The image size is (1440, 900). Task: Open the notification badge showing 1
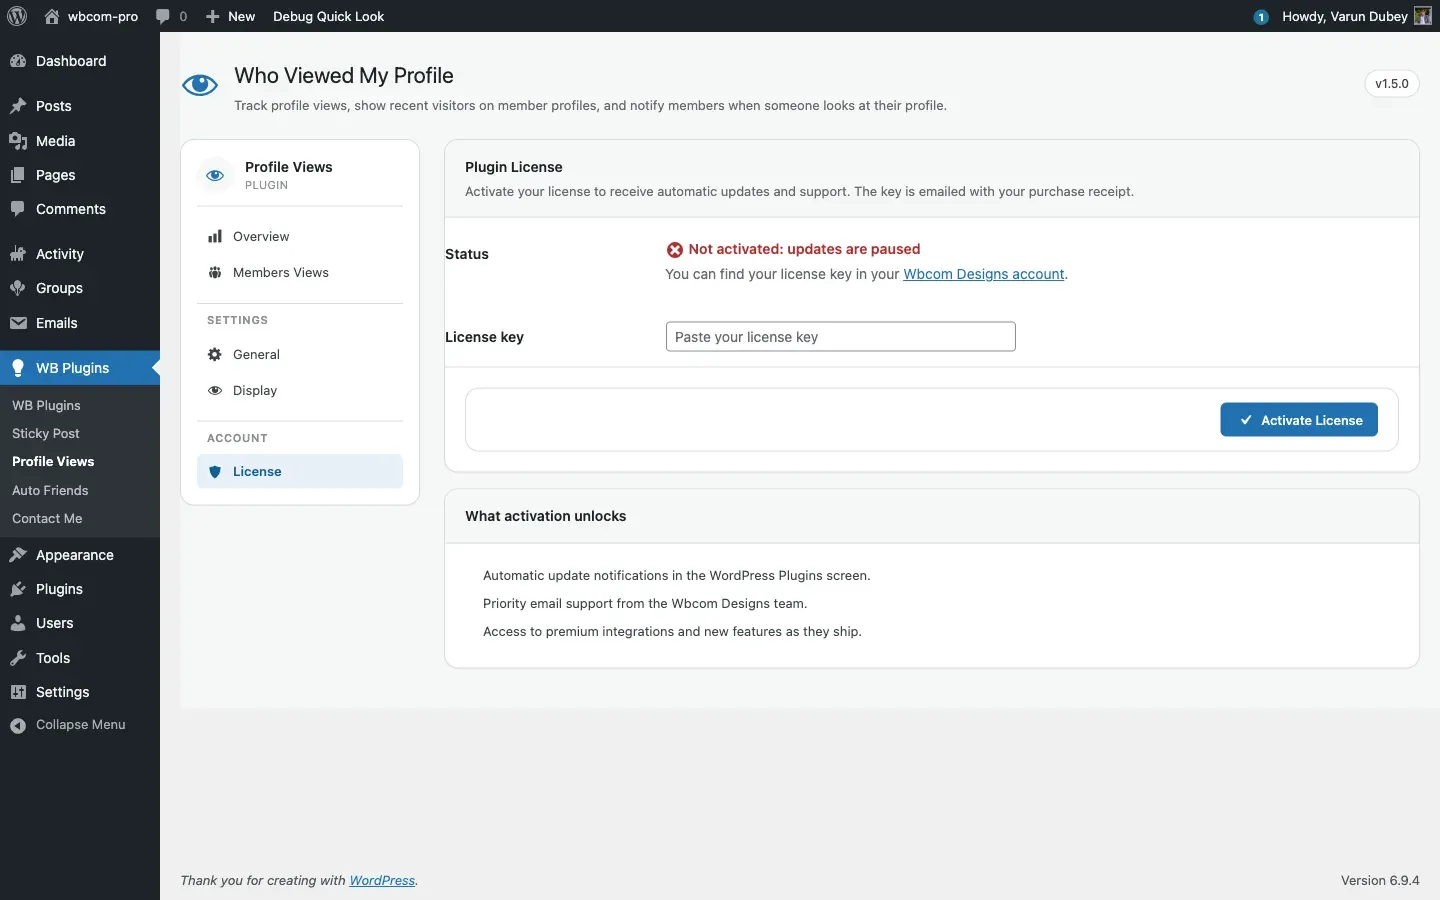[1261, 17]
